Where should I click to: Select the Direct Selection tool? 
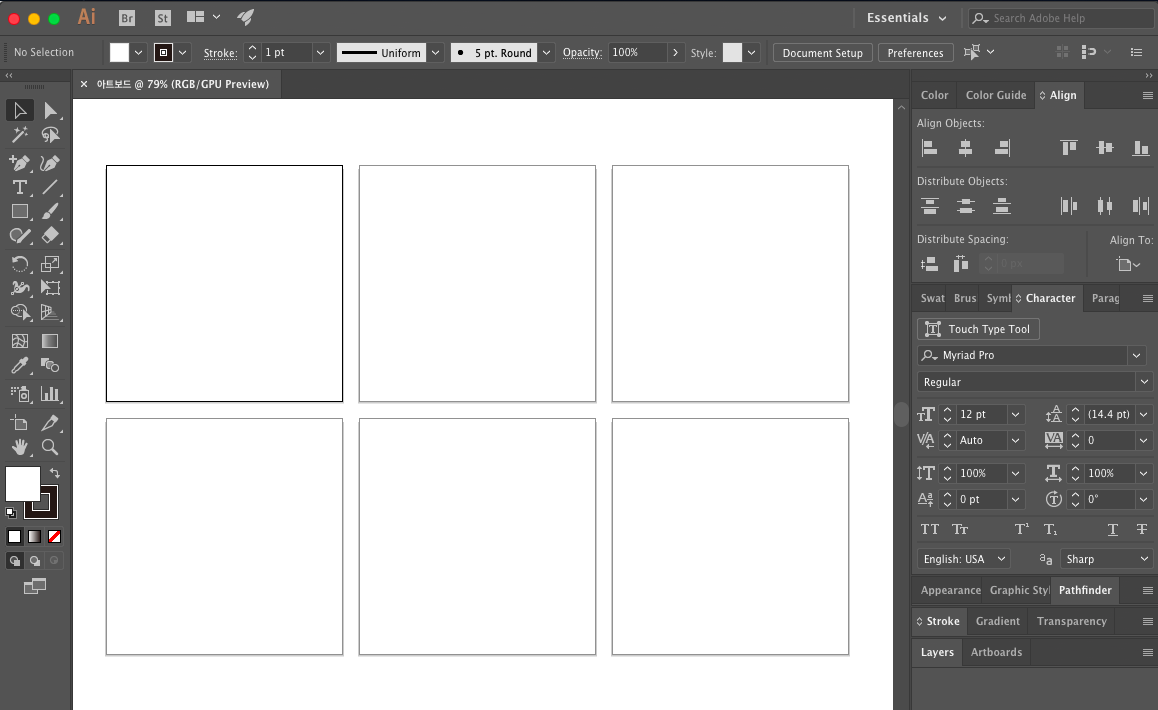[50, 111]
